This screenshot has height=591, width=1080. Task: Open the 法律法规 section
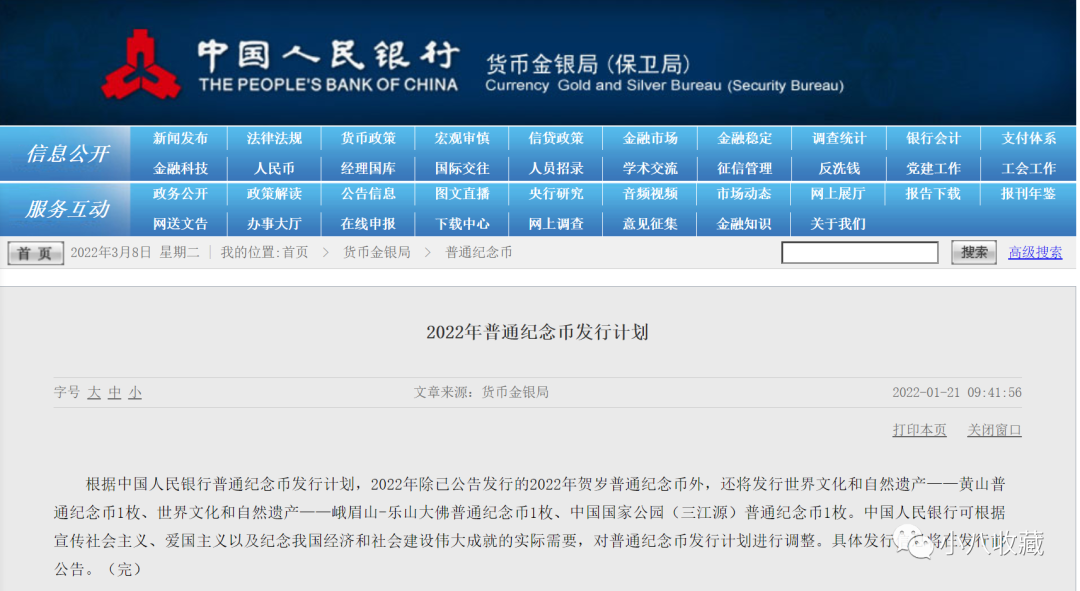click(x=274, y=138)
